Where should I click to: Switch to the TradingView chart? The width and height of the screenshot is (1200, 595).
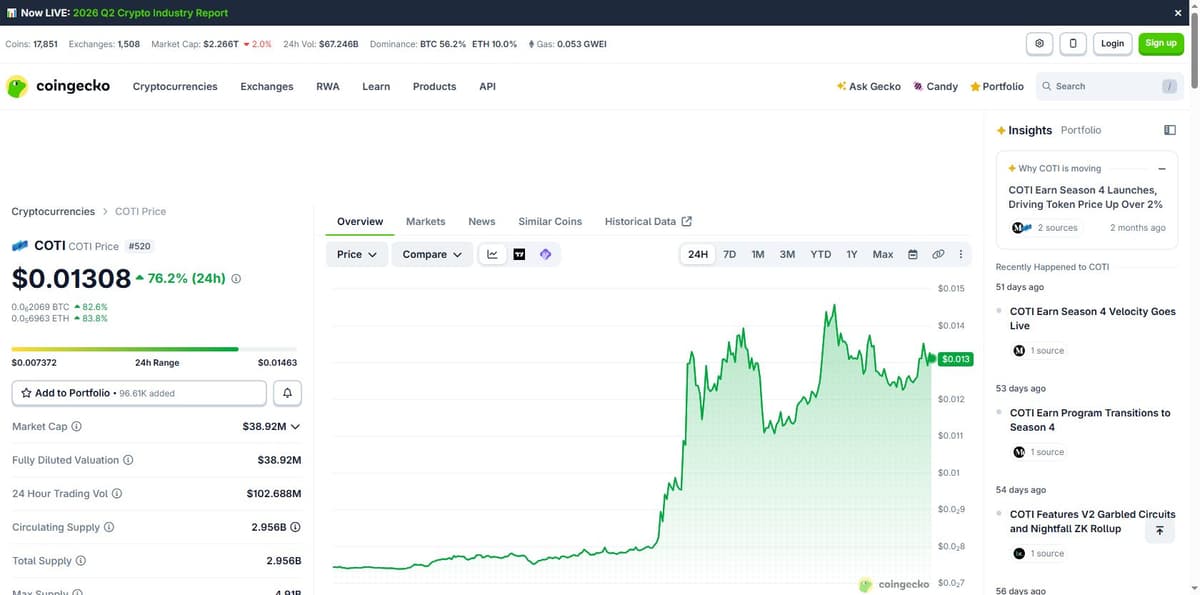tap(519, 254)
